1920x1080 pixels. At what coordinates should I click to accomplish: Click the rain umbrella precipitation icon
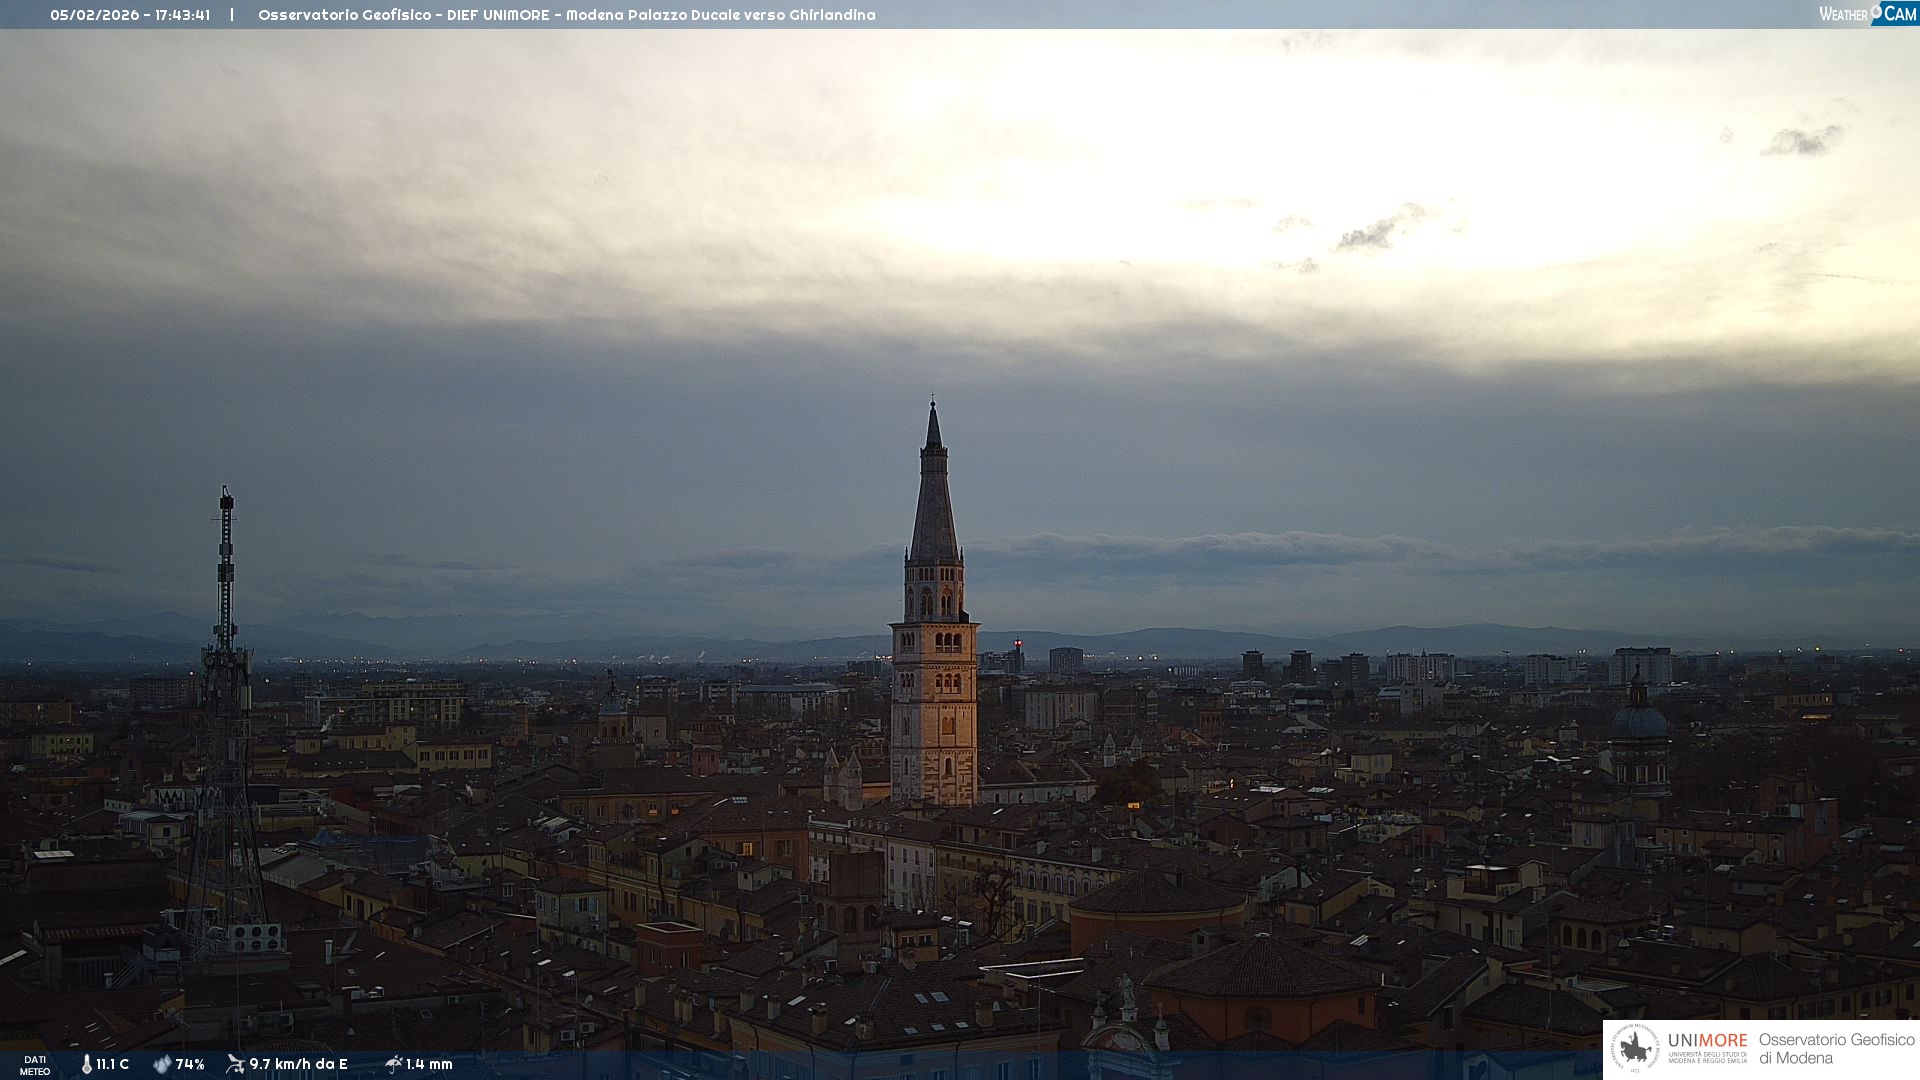click(393, 1064)
